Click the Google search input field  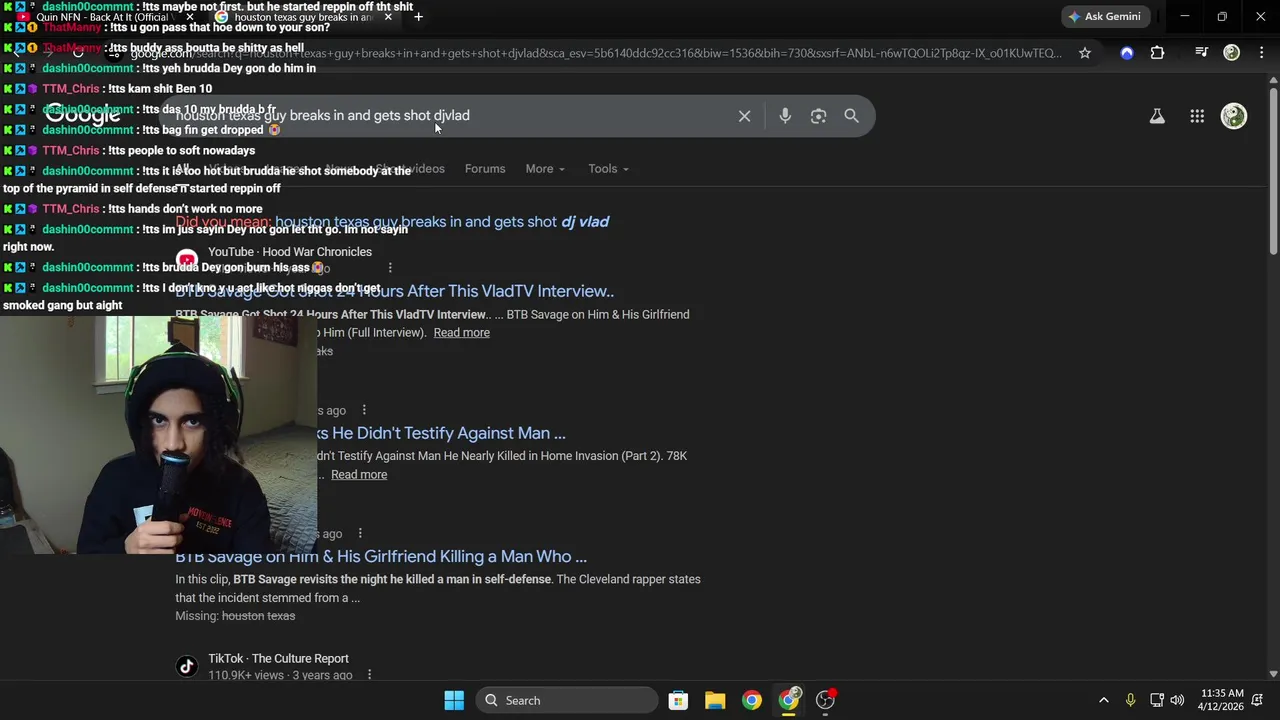450,116
